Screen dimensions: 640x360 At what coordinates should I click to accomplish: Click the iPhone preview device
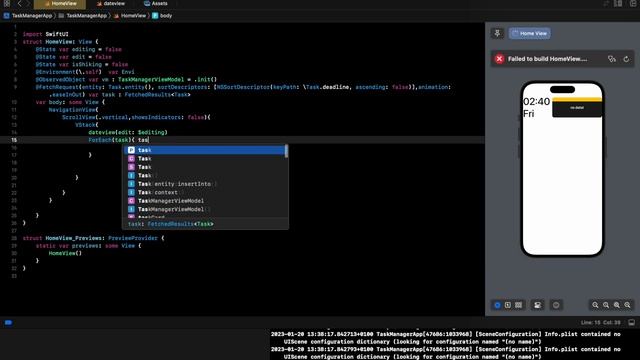[562, 169]
